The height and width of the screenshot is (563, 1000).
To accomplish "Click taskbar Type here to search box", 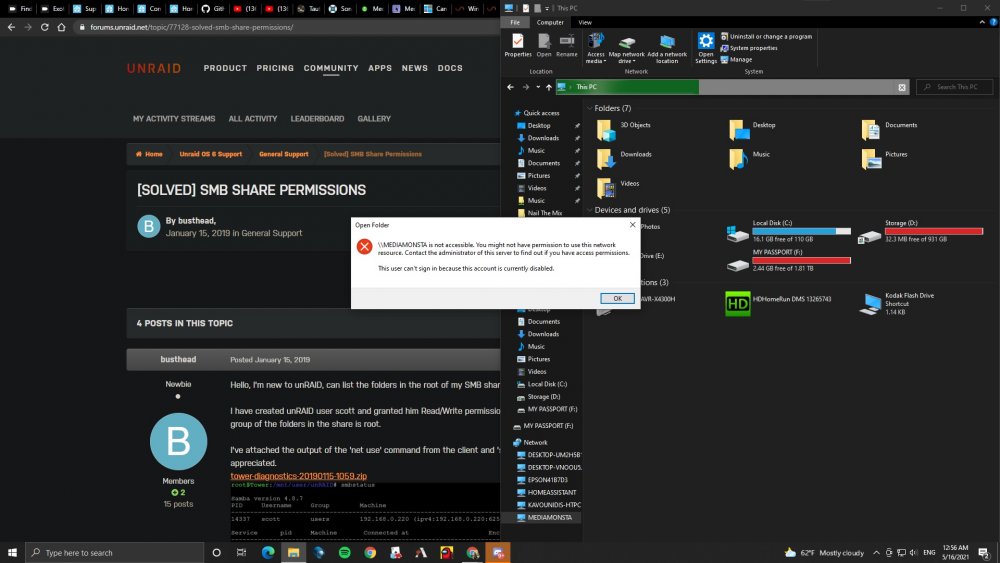I will coord(115,553).
